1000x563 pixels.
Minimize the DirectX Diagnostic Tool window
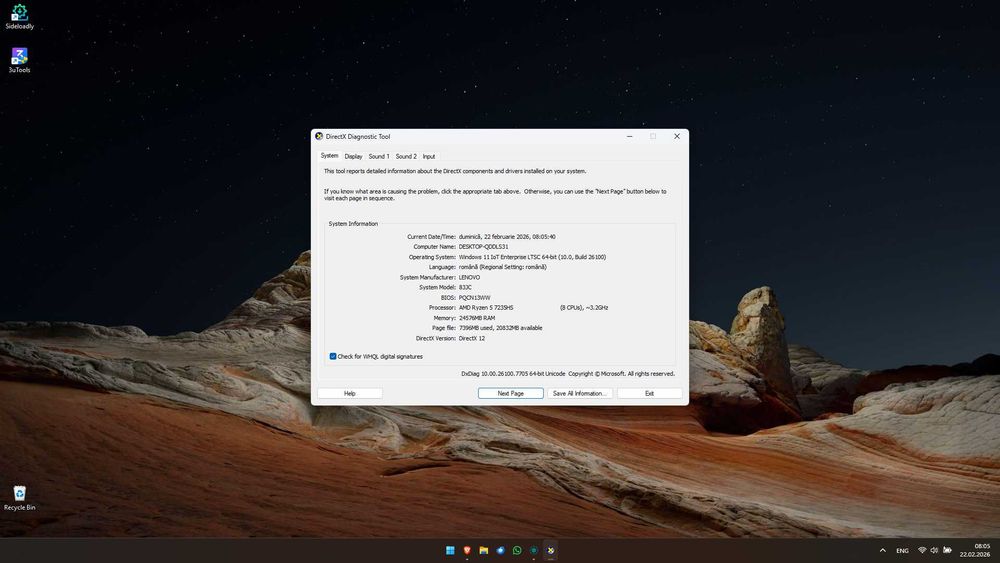629,136
